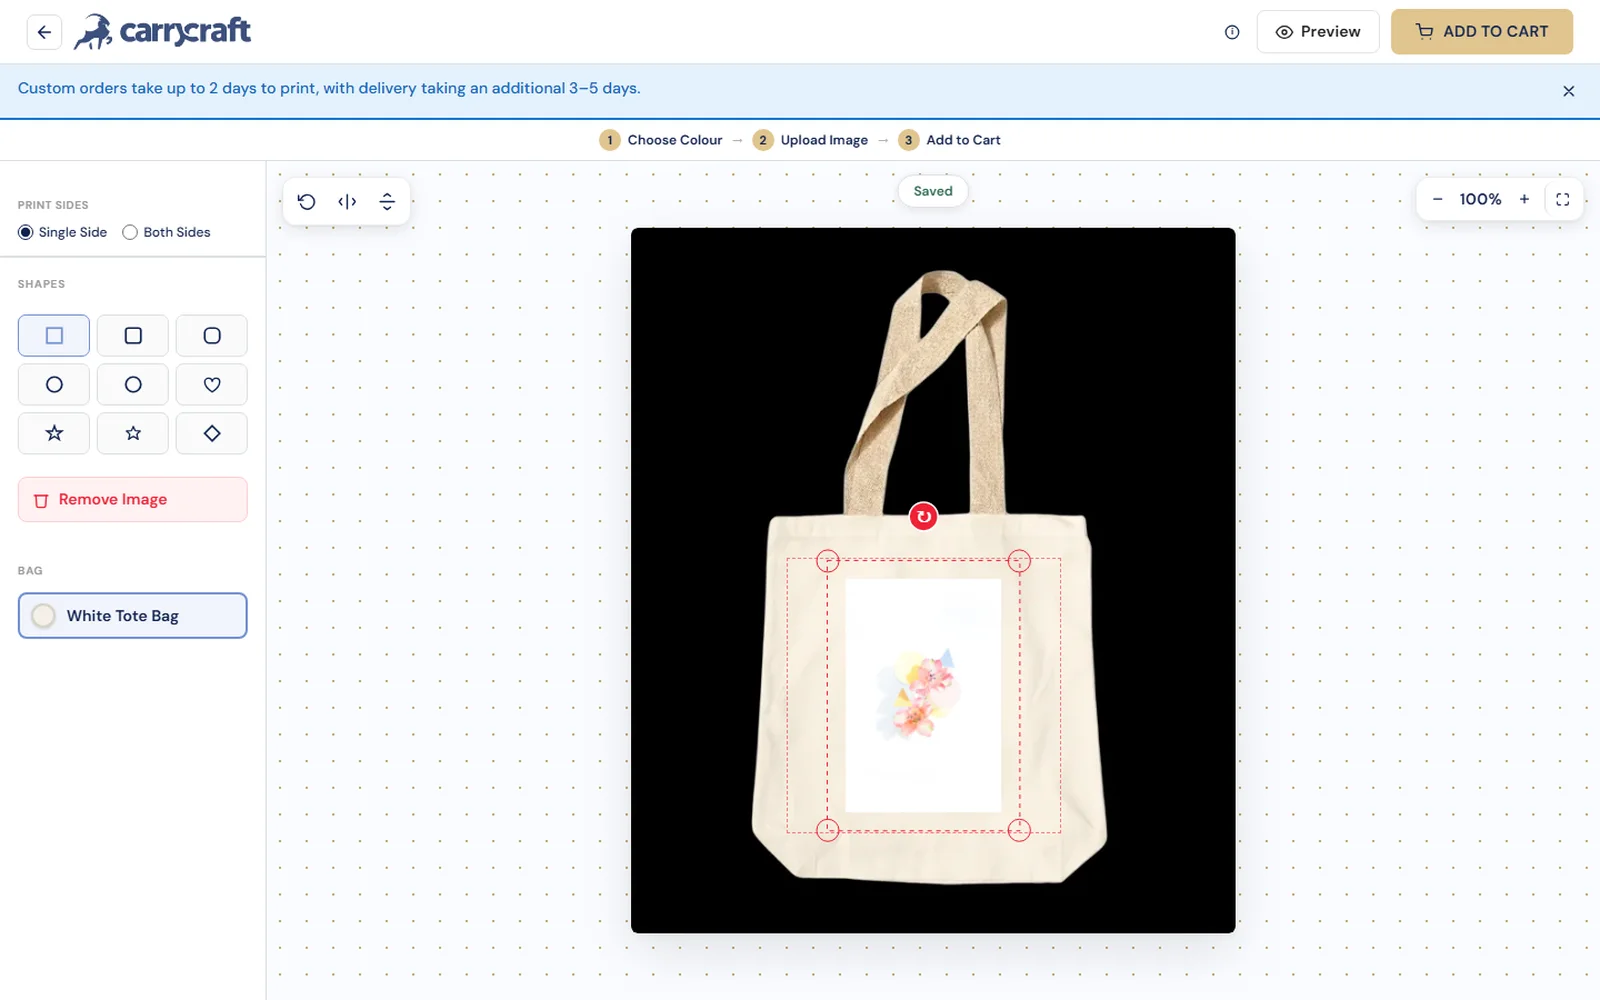Select the White Tote Bag option
This screenshot has width=1600, height=1000.
[132, 616]
